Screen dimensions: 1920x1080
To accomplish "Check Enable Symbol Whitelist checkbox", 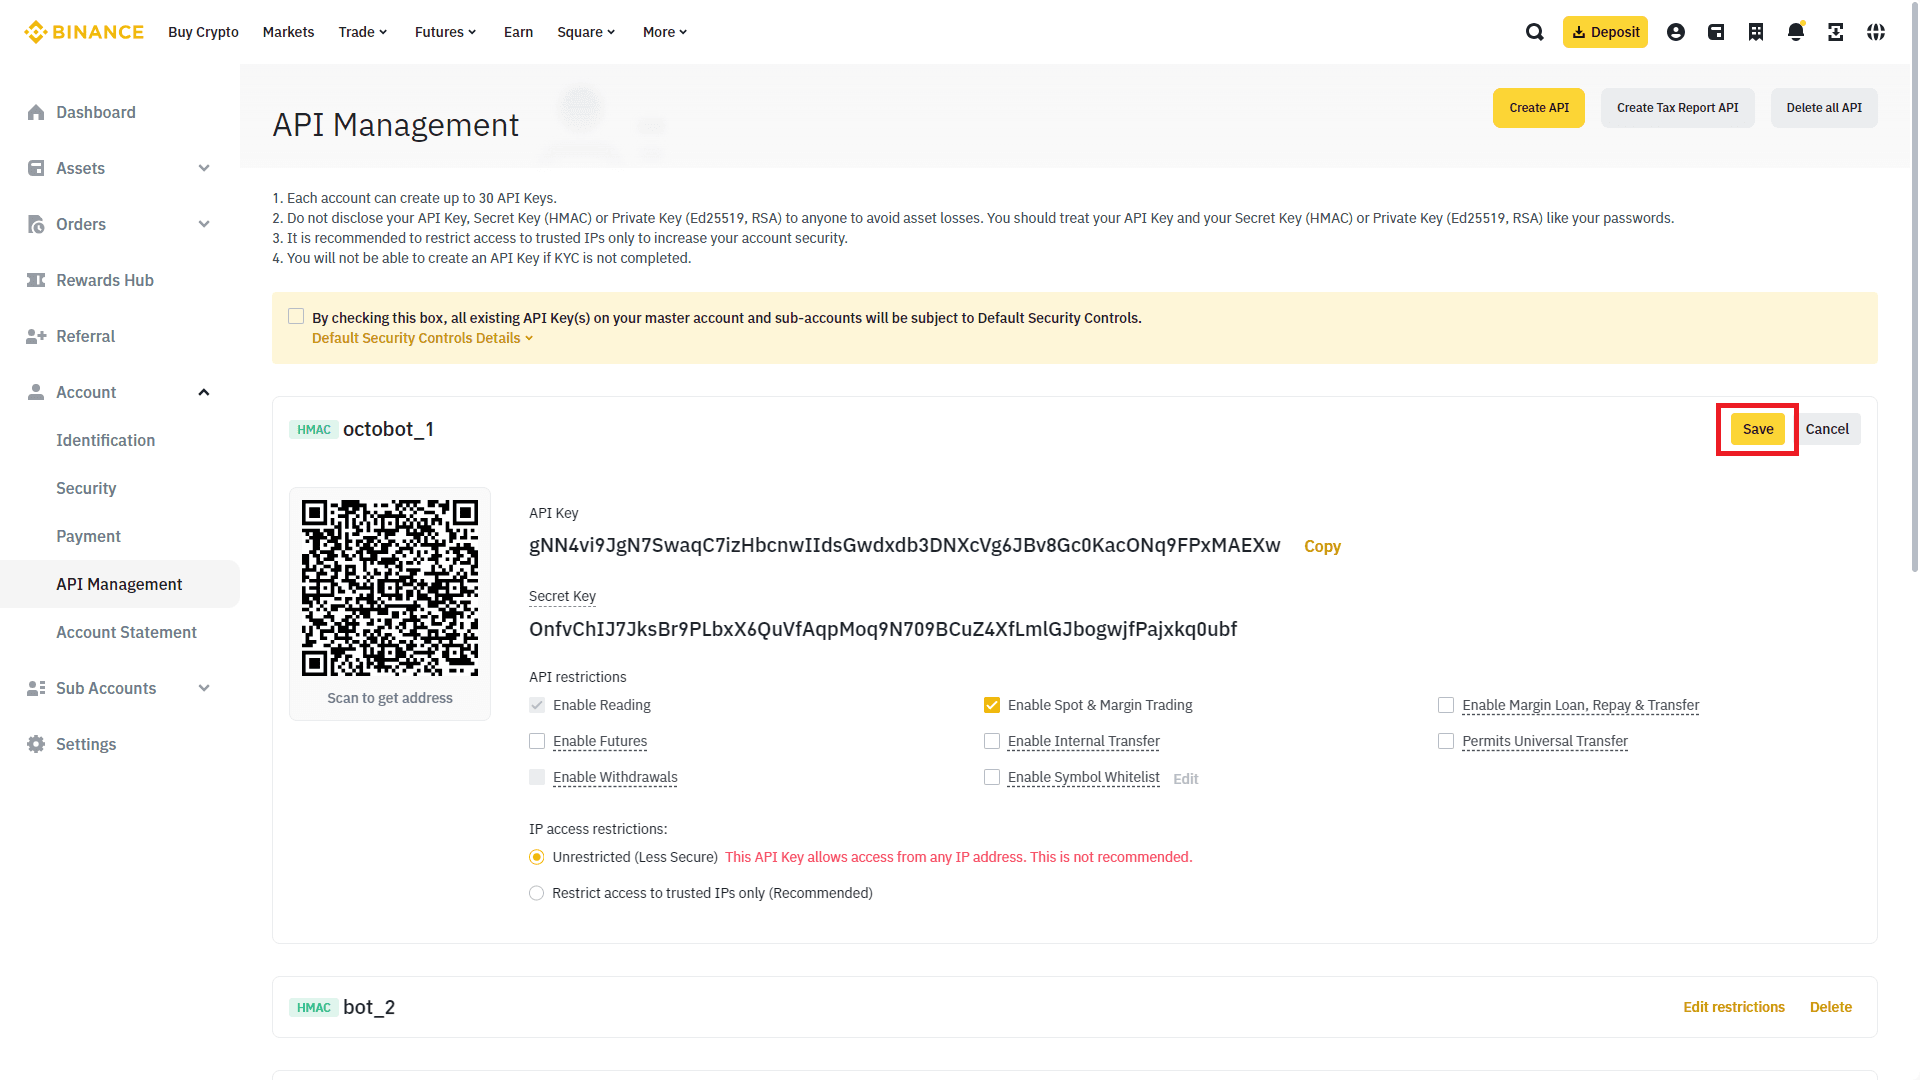I will 992,777.
